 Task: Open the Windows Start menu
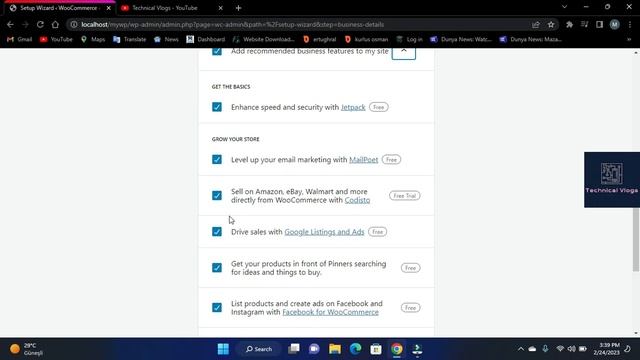223,349
